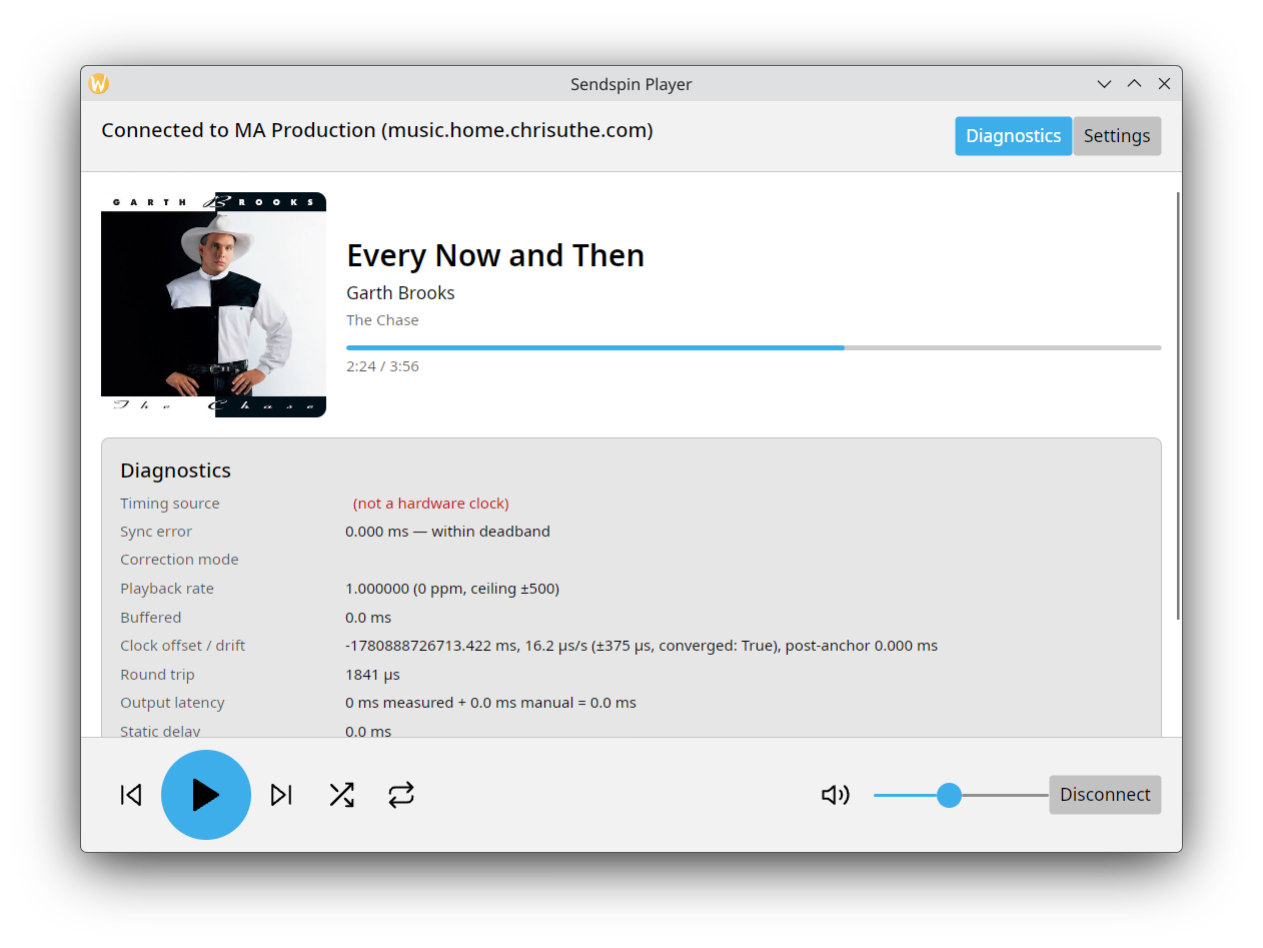
Task: Click the Buffered label
Action: pyautogui.click(x=151, y=617)
